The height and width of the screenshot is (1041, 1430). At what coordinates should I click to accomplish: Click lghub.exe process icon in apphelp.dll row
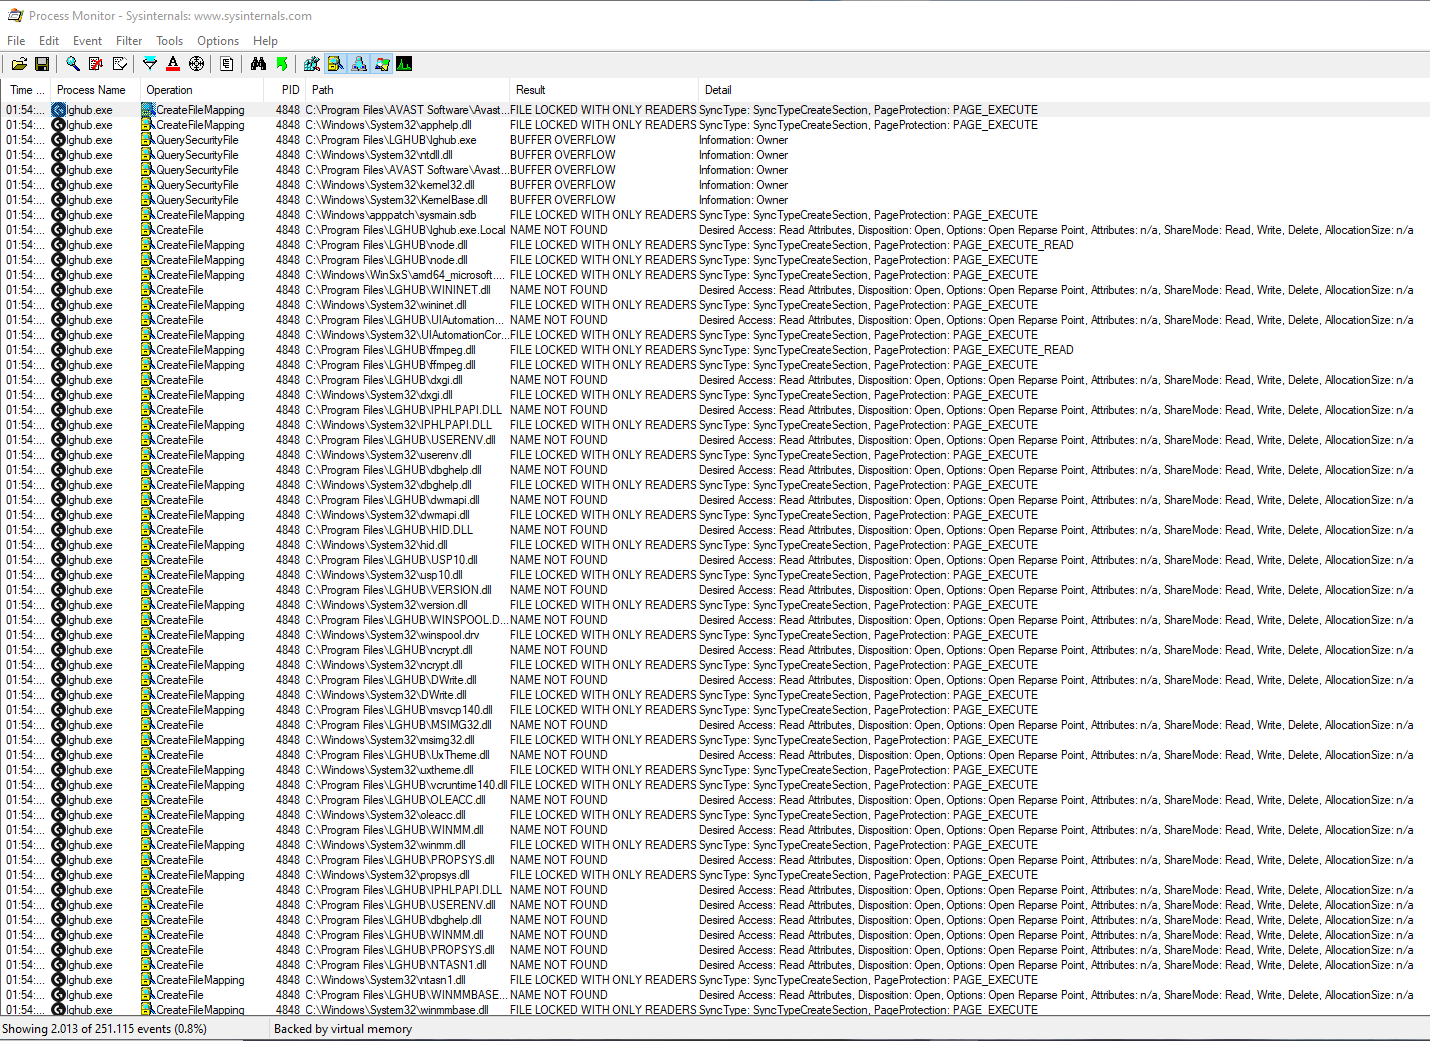(59, 125)
